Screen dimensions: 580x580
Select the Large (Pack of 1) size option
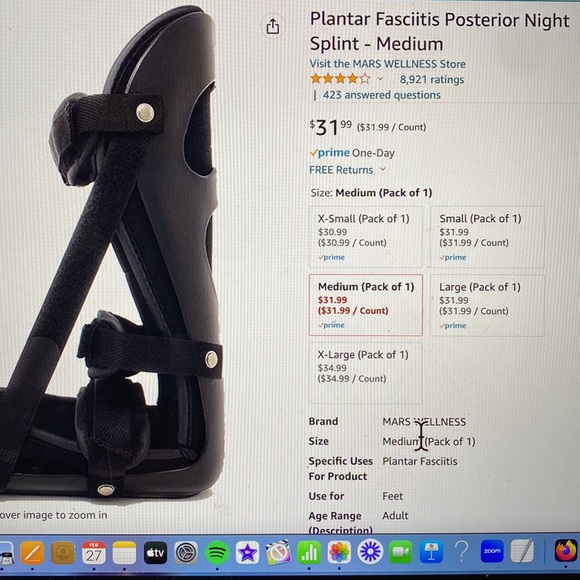click(487, 305)
